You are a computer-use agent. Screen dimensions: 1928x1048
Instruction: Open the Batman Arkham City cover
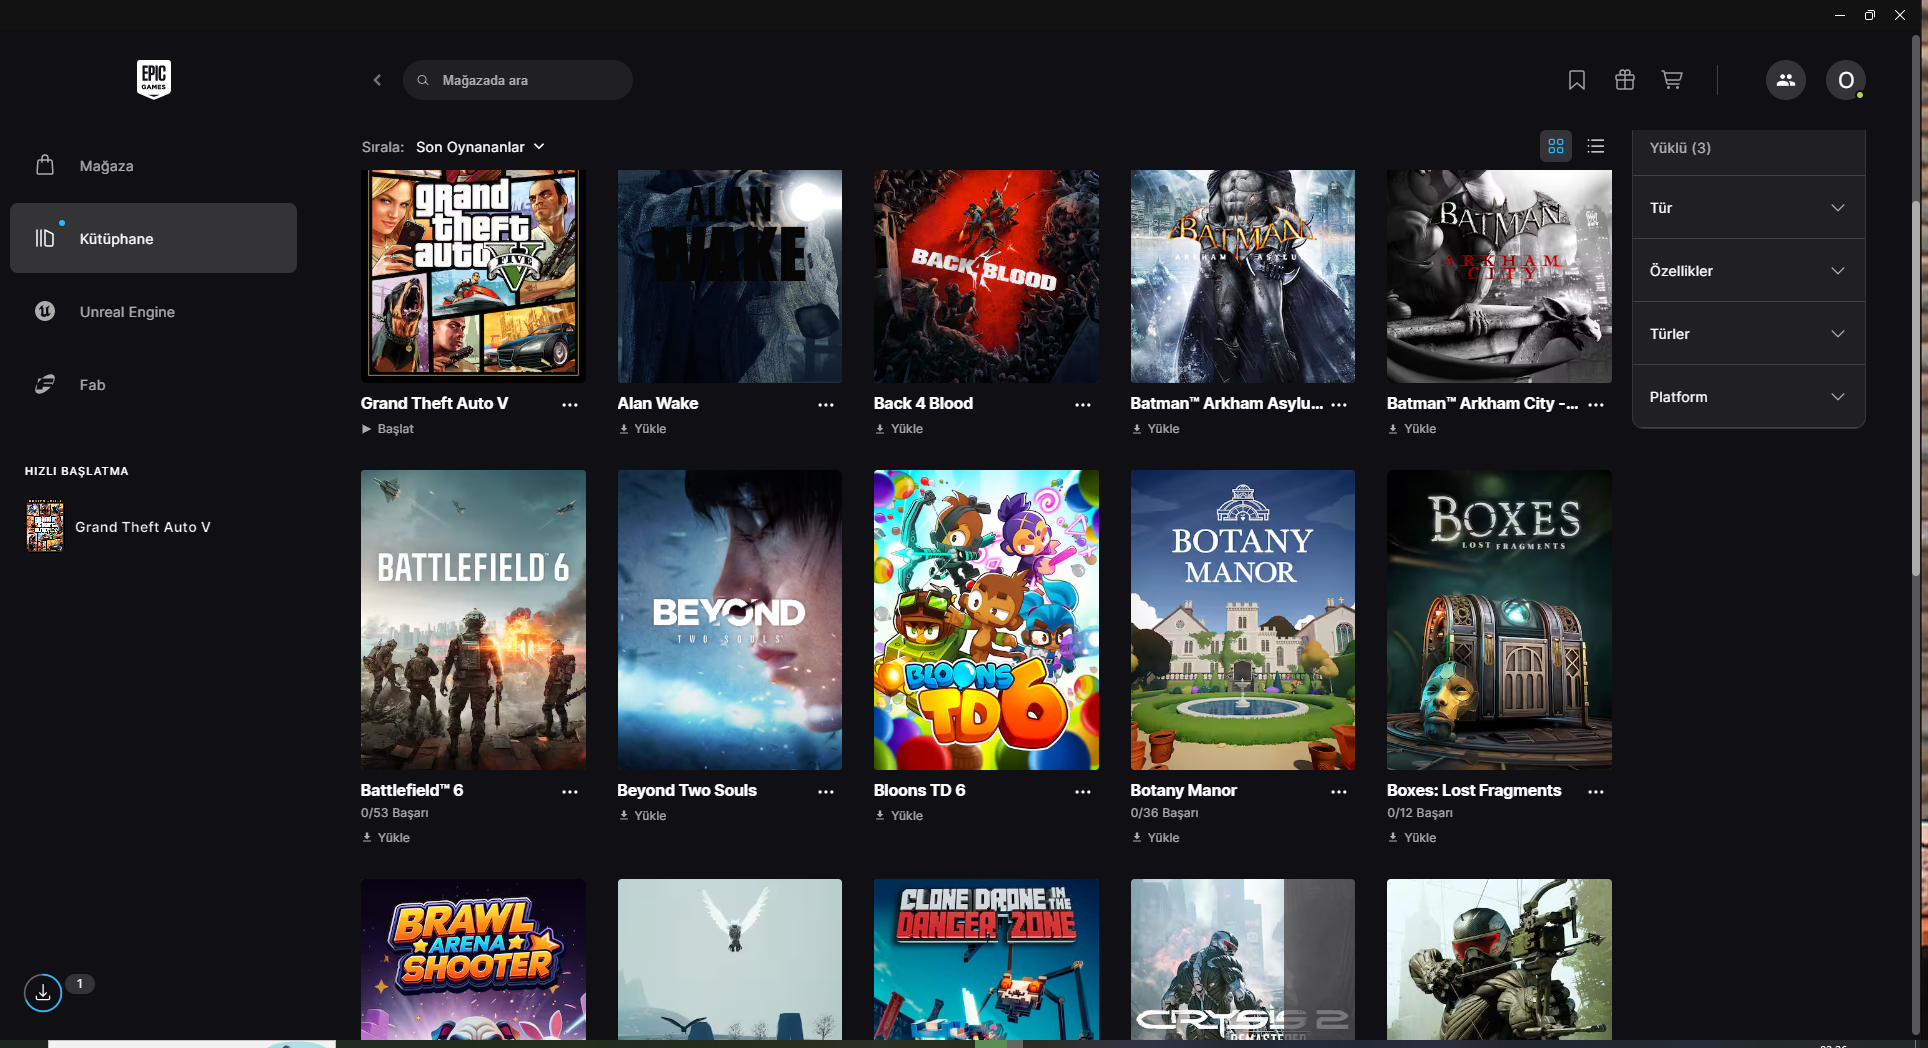pyautogui.click(x=1499, y=276)
